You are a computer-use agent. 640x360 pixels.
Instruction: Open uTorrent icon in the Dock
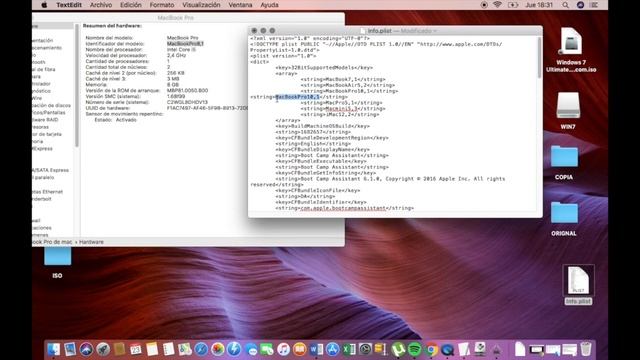[398, 349]
